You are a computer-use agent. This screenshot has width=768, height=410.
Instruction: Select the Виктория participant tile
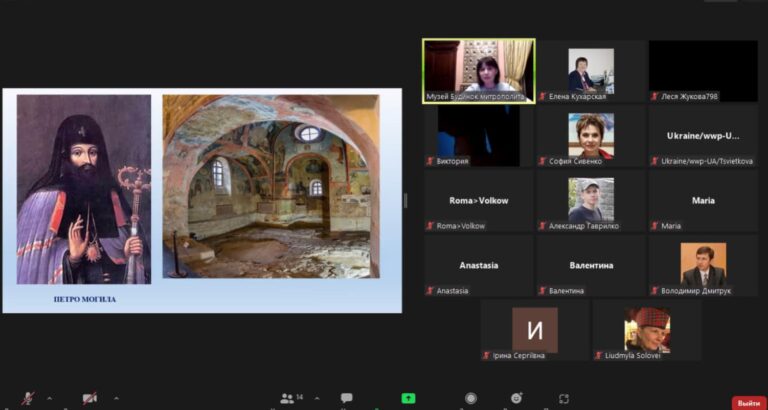point(479,136)
